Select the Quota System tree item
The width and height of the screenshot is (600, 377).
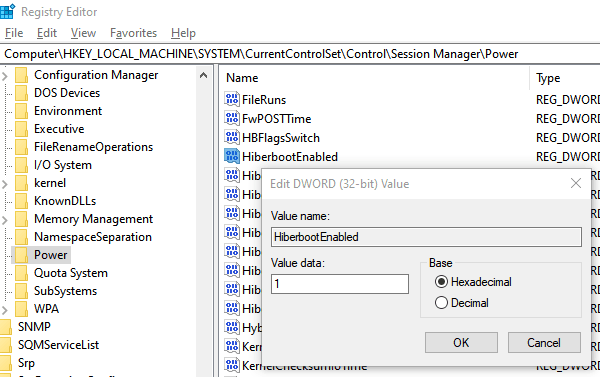tap(71, 273)
